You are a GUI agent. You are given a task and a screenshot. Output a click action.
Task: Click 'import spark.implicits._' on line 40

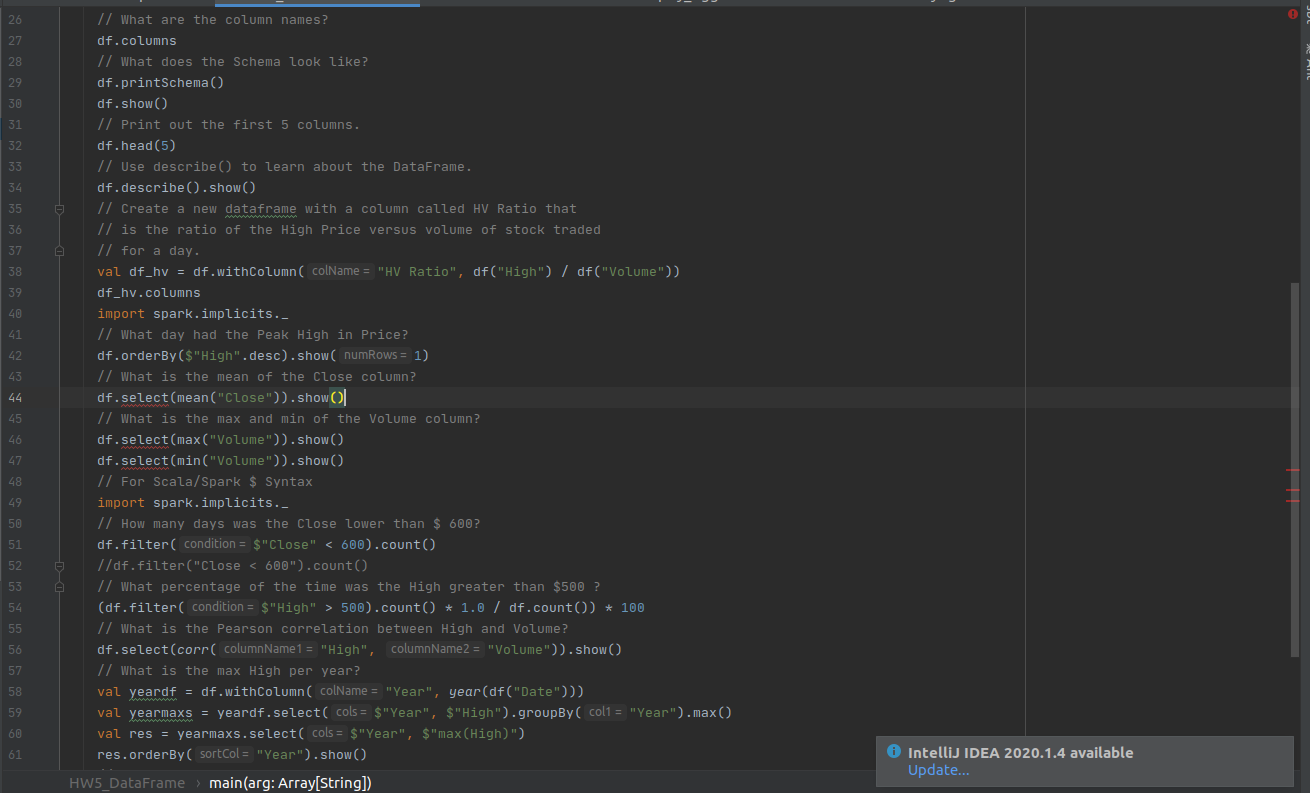[193, 314]
